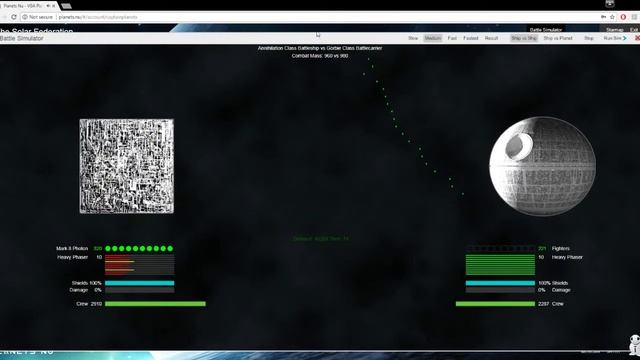640x360 pixels.
Task: Reload the browser page
Action: (14, 17)
